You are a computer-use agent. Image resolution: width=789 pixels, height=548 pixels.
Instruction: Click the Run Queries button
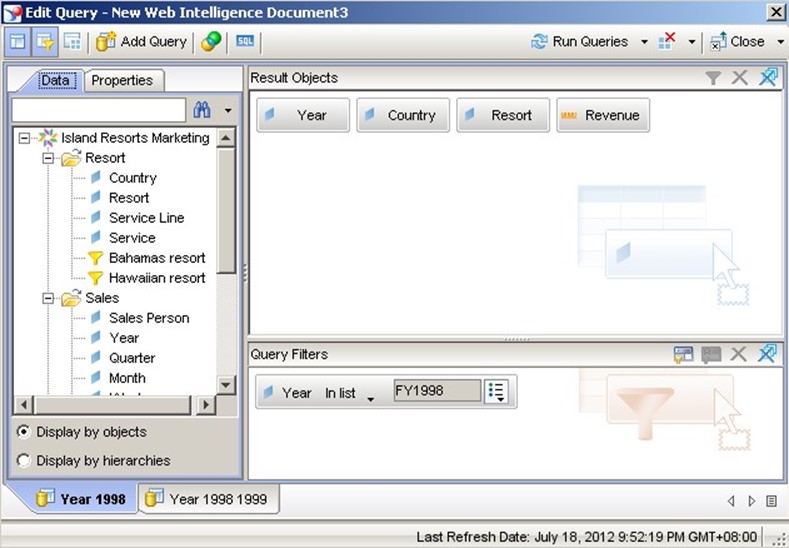tap(579, 41)
